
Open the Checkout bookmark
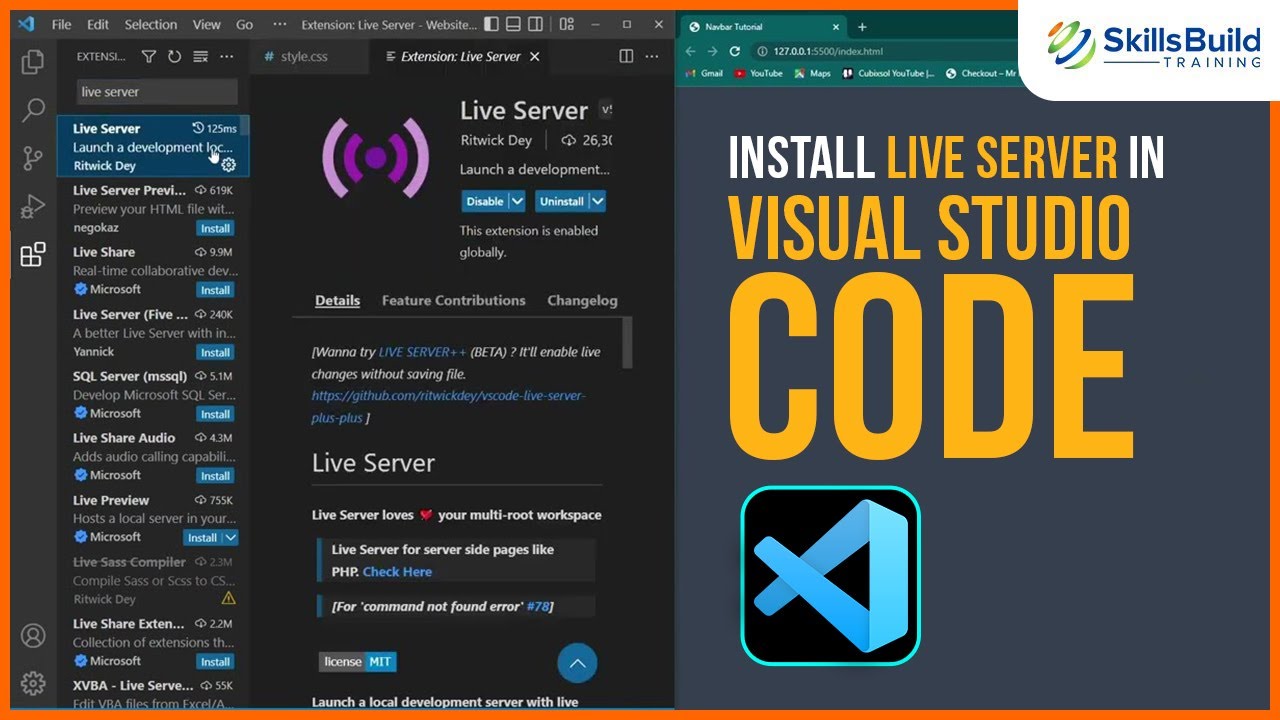pyautogui.click(x=981, y=73)
